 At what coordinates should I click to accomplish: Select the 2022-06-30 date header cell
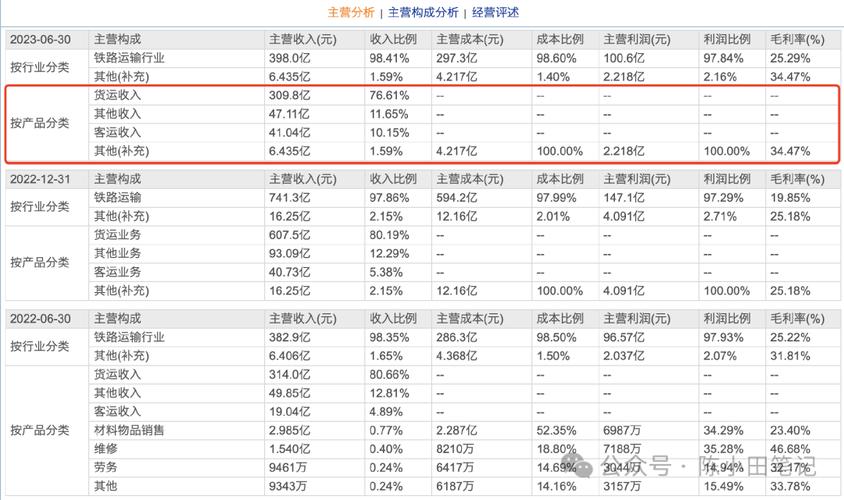tap(40, 319)
